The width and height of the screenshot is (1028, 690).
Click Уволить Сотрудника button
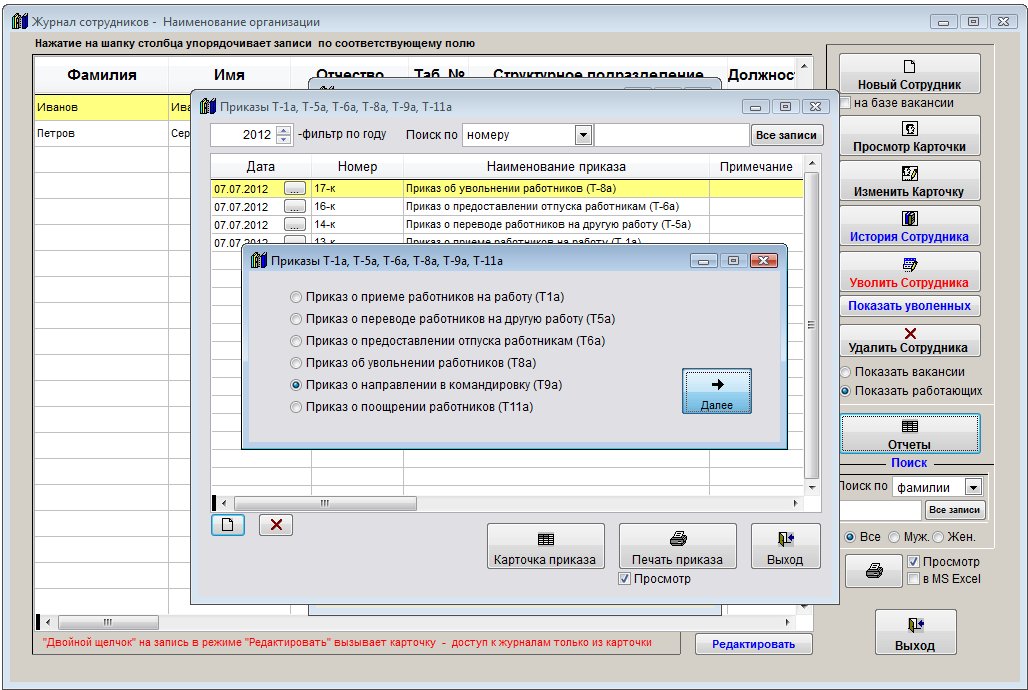[x=909, y=272]
